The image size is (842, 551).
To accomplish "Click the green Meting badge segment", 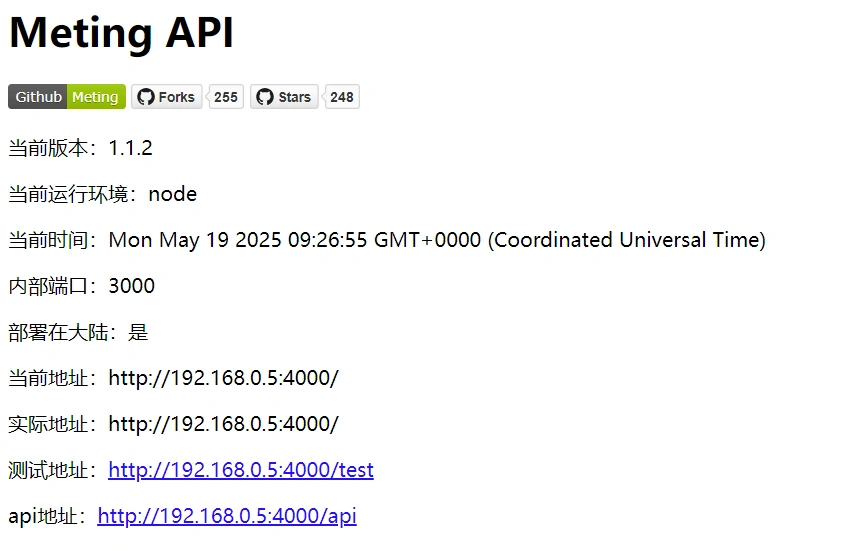I will (96, 97).
